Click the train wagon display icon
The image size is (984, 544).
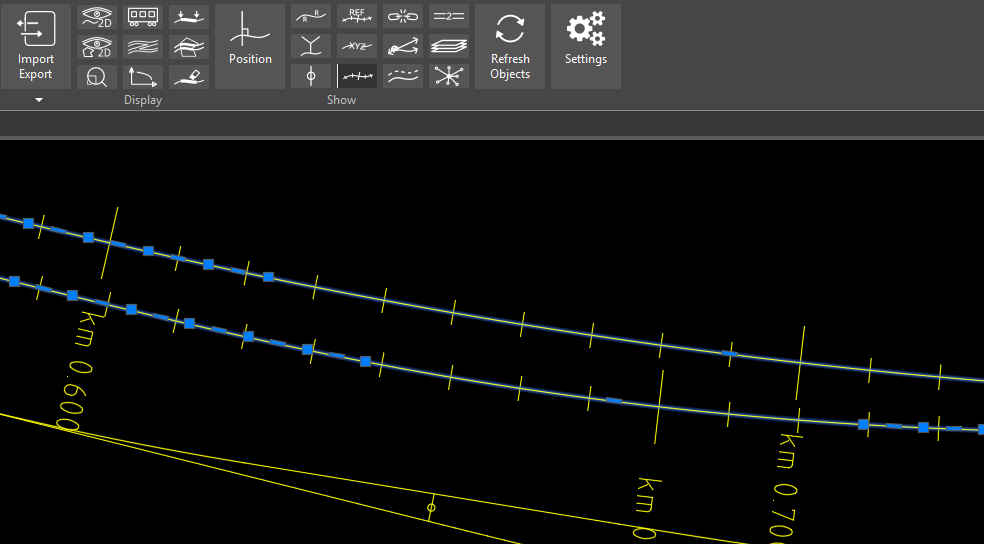click(143, 17)
